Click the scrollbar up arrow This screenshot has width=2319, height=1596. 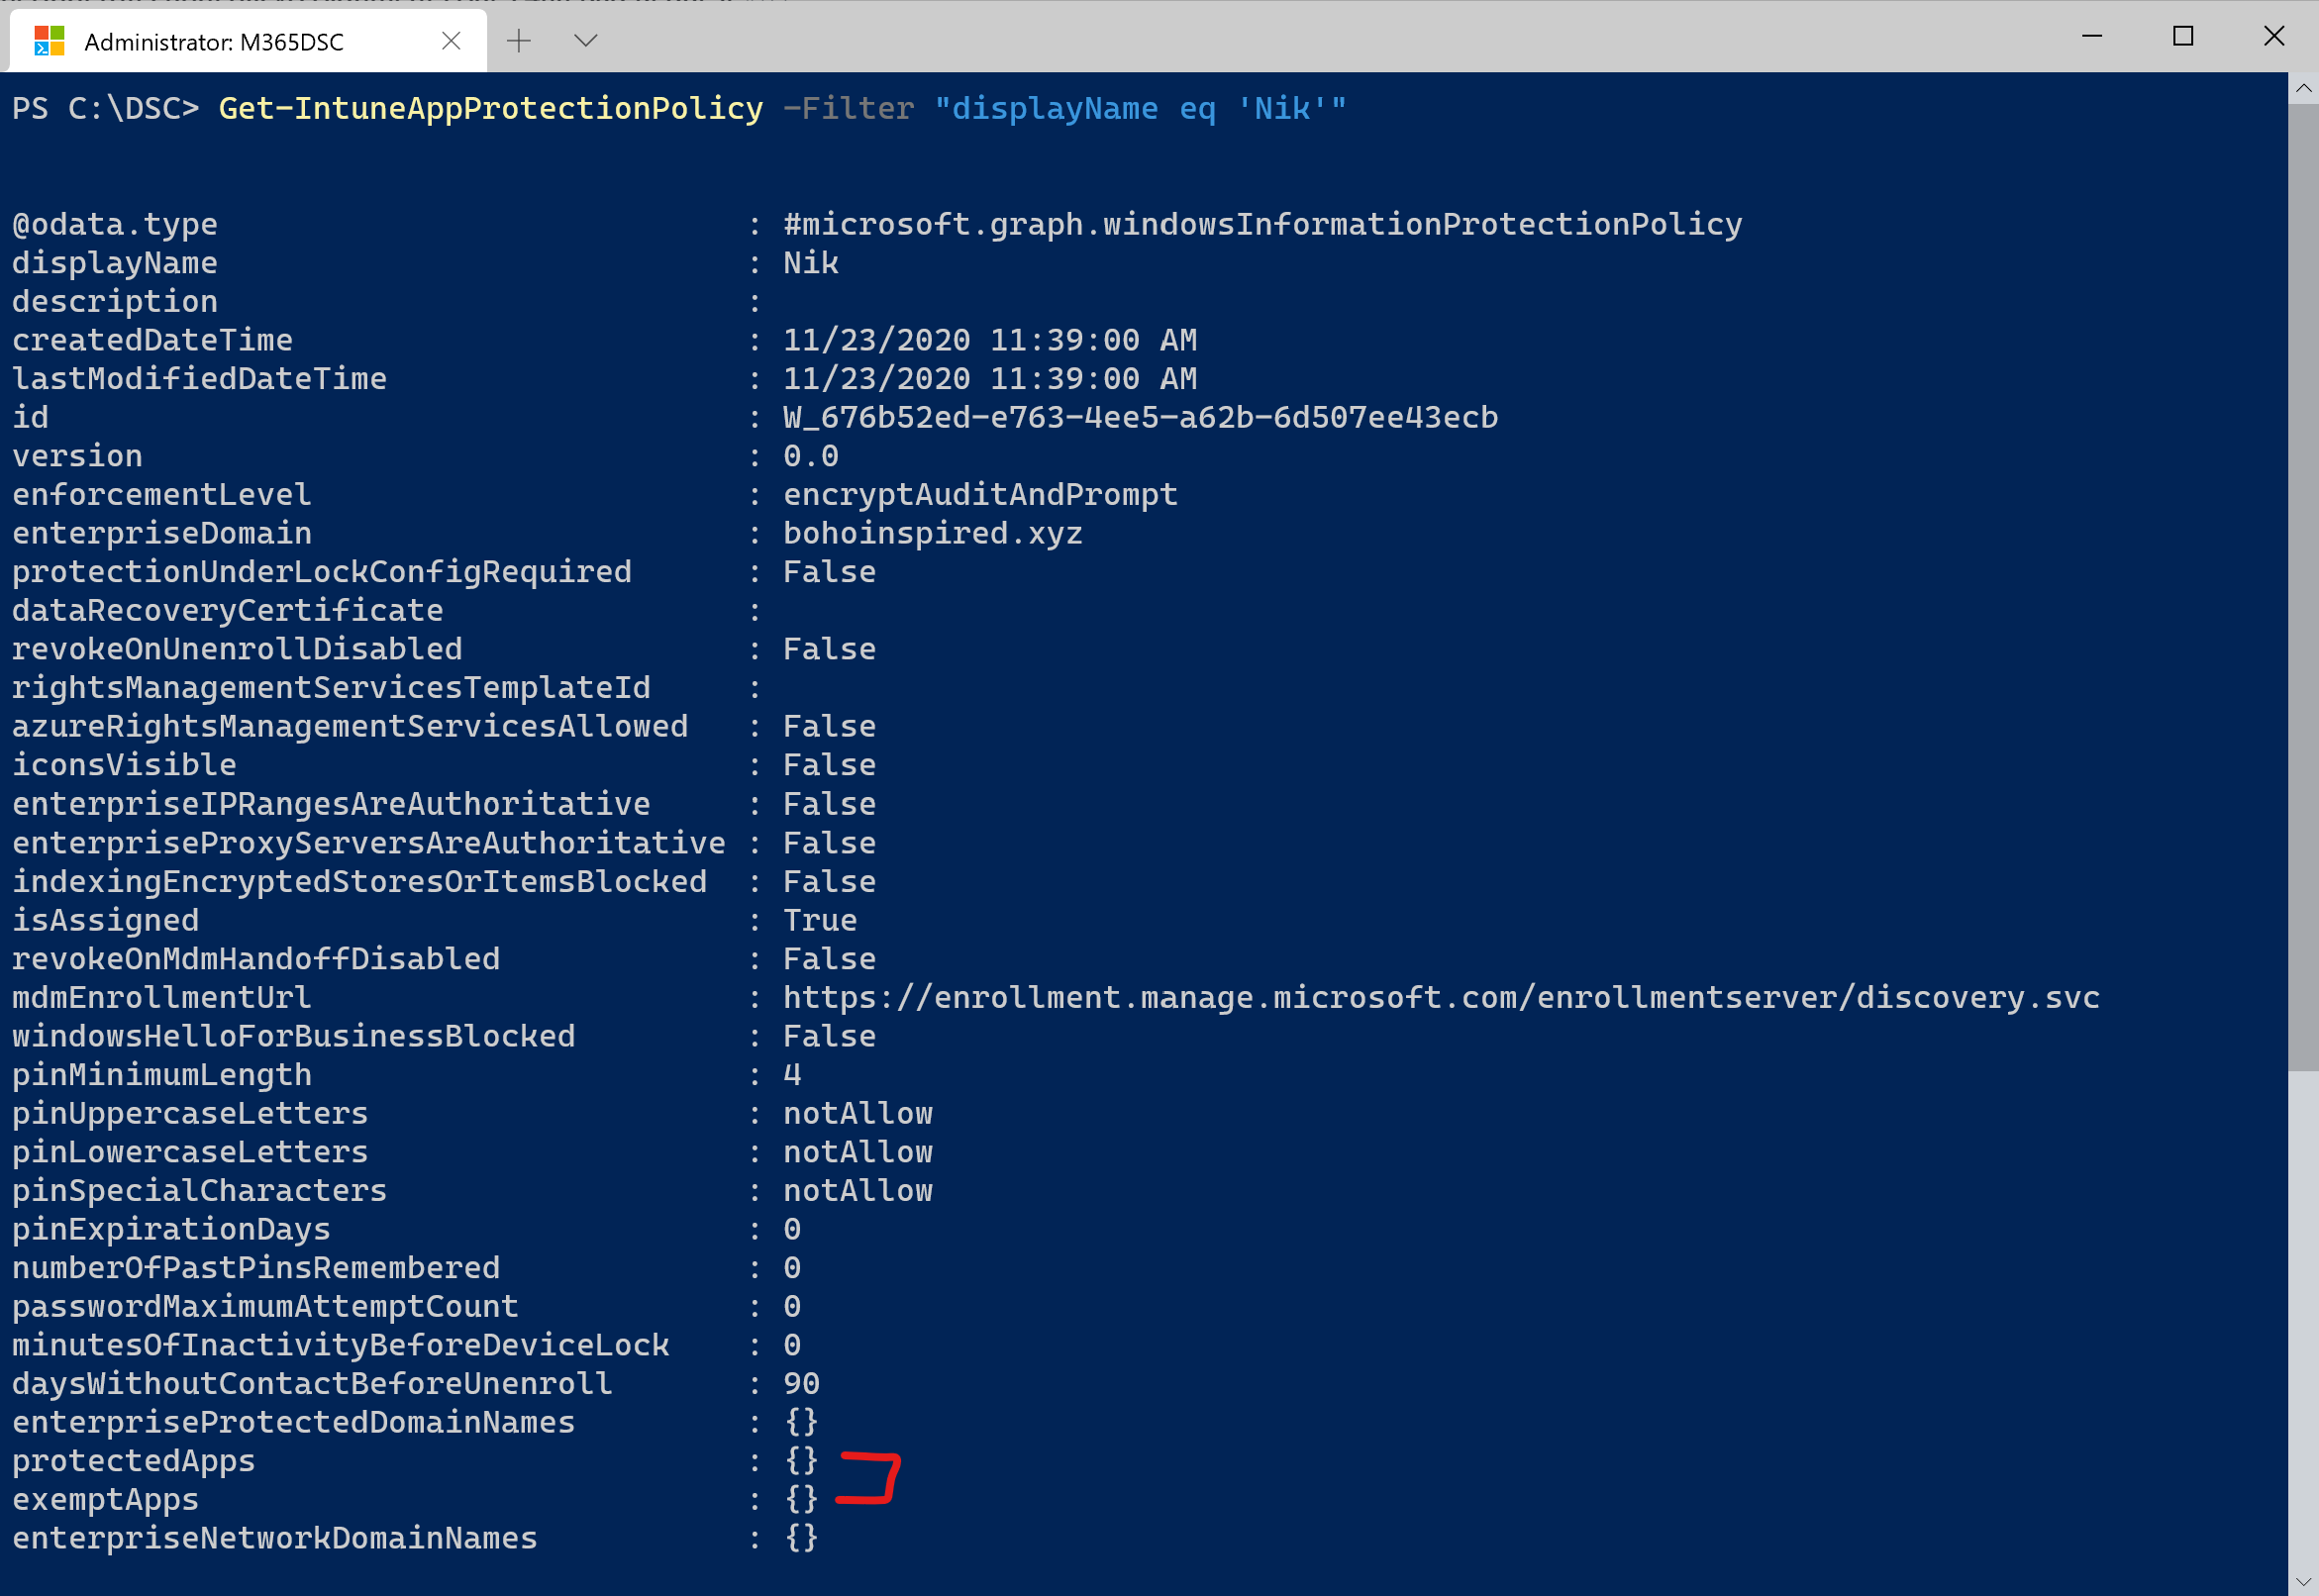2302,88
